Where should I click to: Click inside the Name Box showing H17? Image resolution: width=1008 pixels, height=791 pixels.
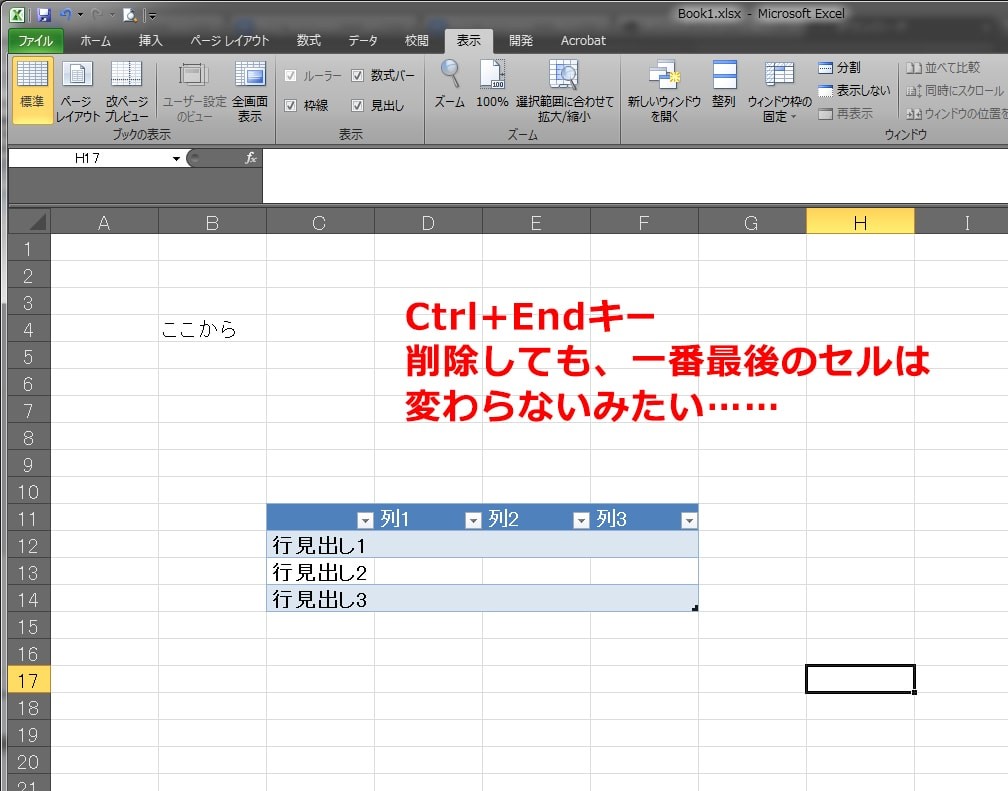click(90, 157)
